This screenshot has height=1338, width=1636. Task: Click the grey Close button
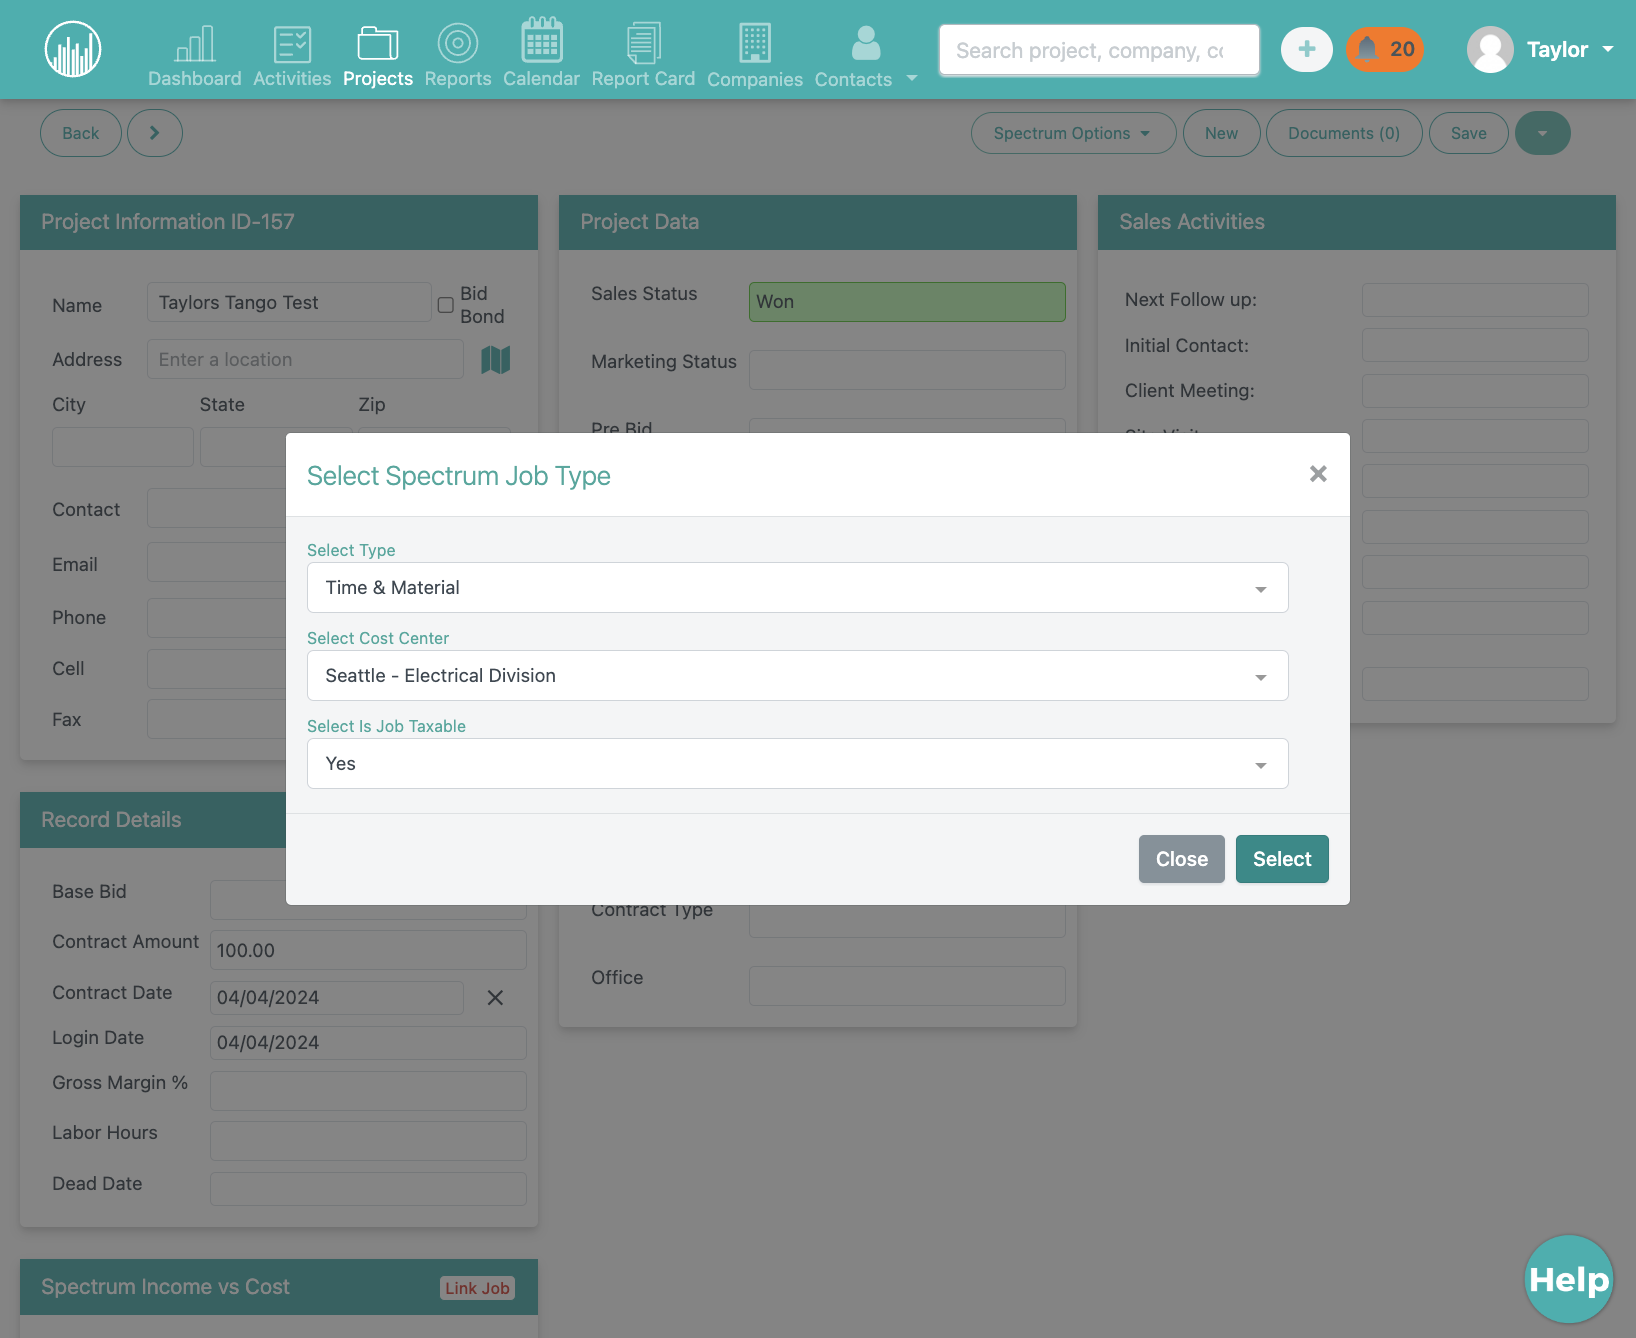(x=1182, y=859)
